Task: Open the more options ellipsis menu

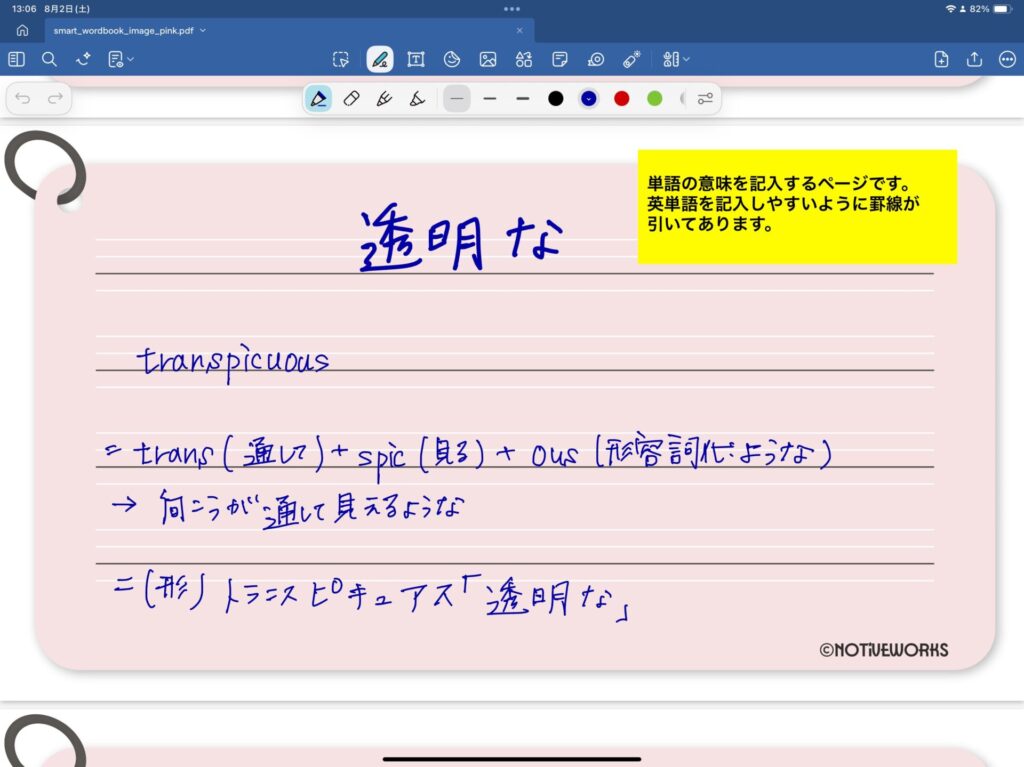Action: click(x=1007, y=59)
